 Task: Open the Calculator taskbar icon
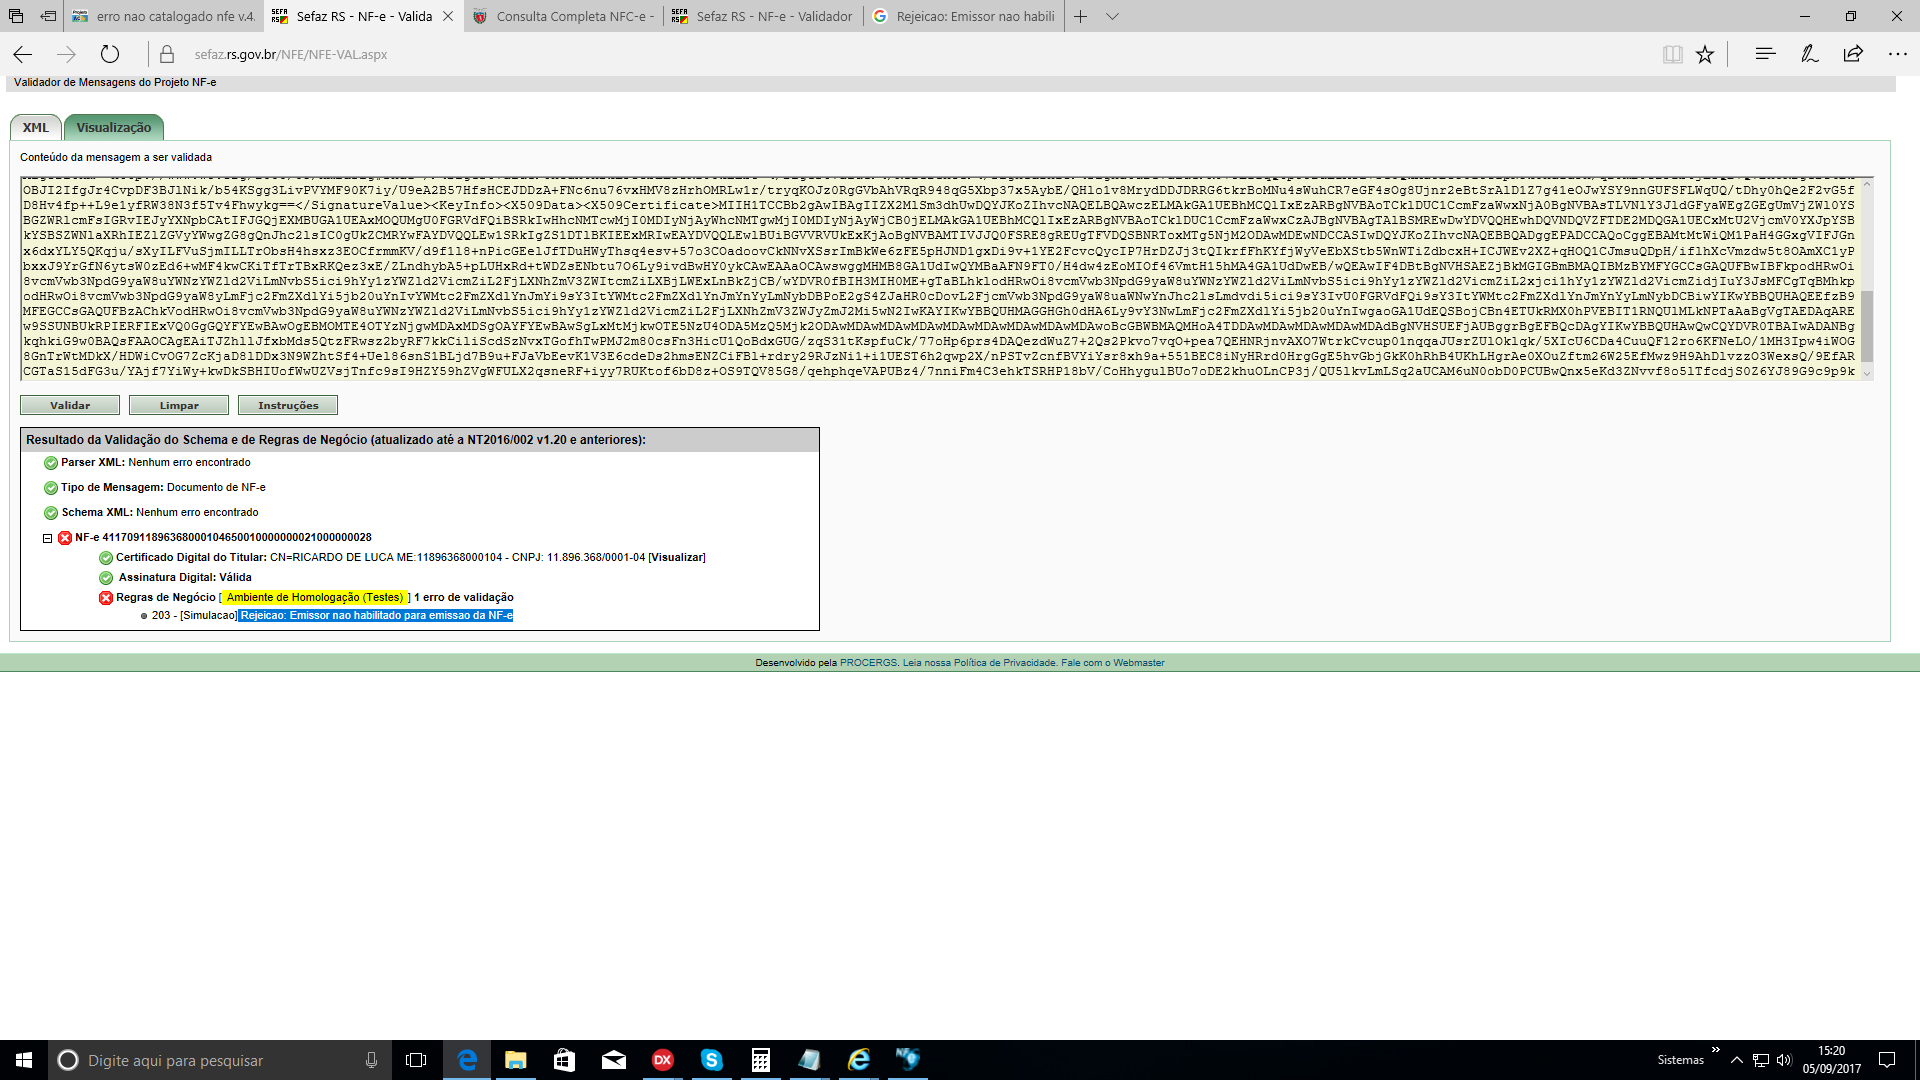(x=761, y=1060)
